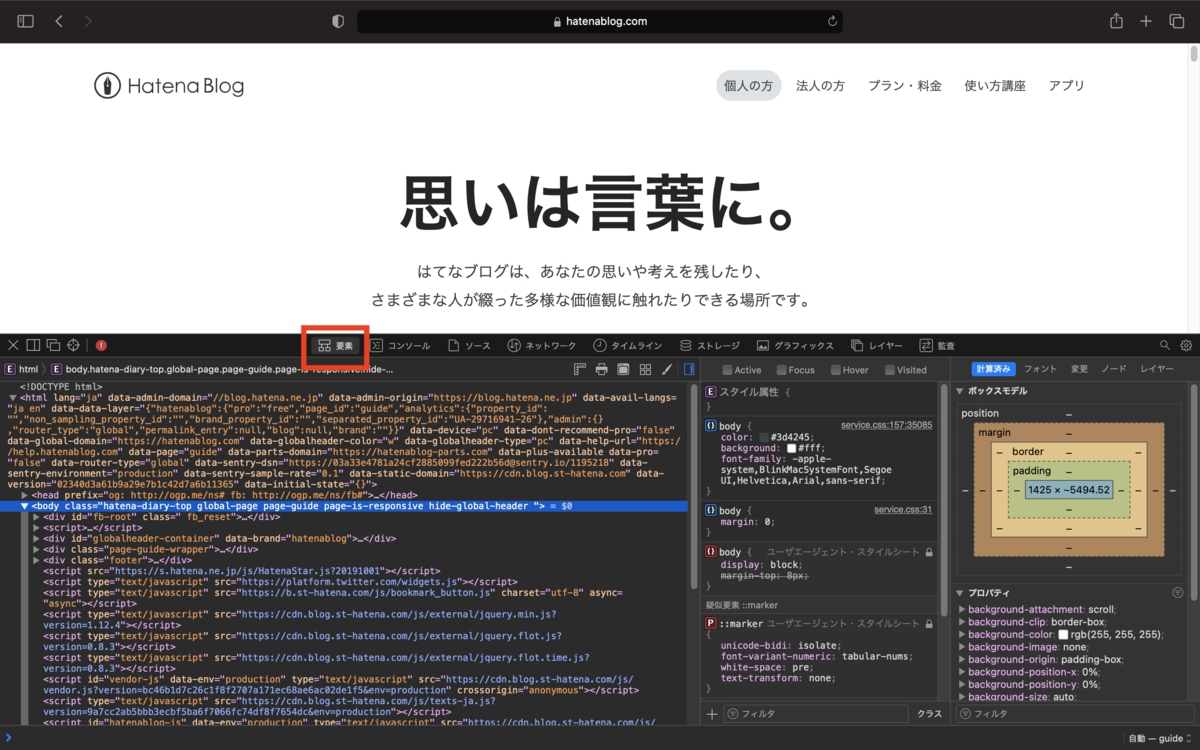Image resolution: width=1200 pixels, height=750 pixels.
Task: Open the フォント sidebar tab
Action: pos(1040,368)
